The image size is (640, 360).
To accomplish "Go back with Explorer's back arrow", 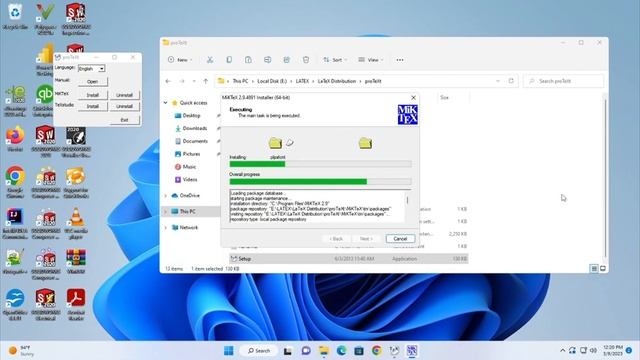I will pos(168,81).
